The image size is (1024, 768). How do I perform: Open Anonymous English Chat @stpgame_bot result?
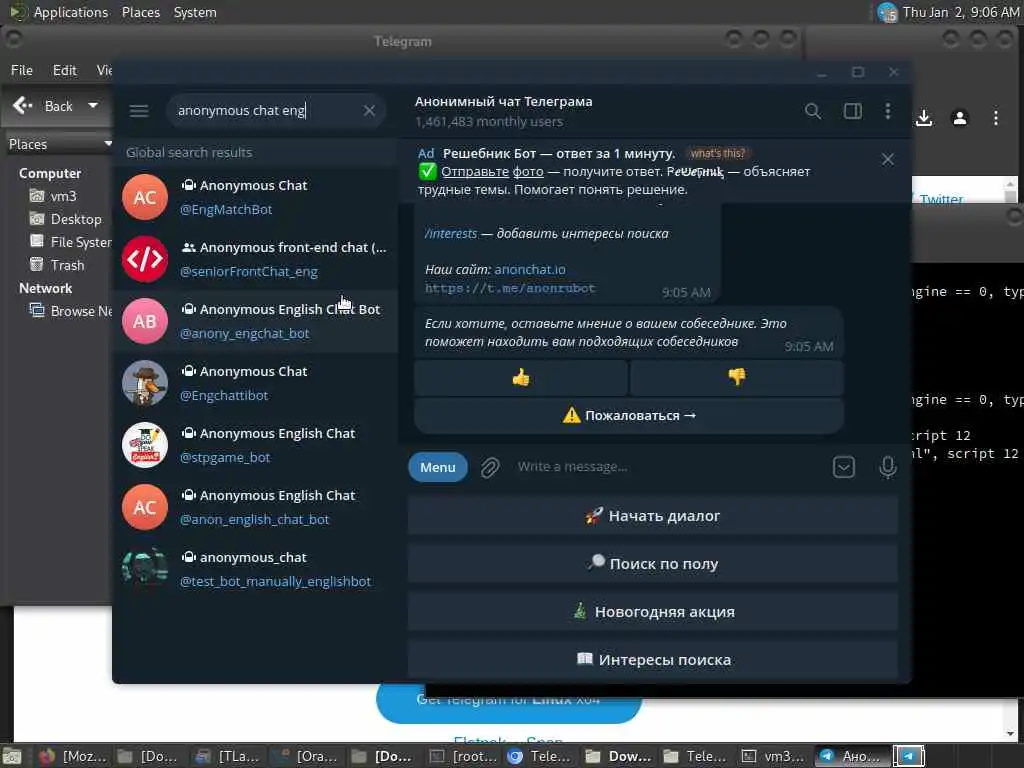pos(255,445)
